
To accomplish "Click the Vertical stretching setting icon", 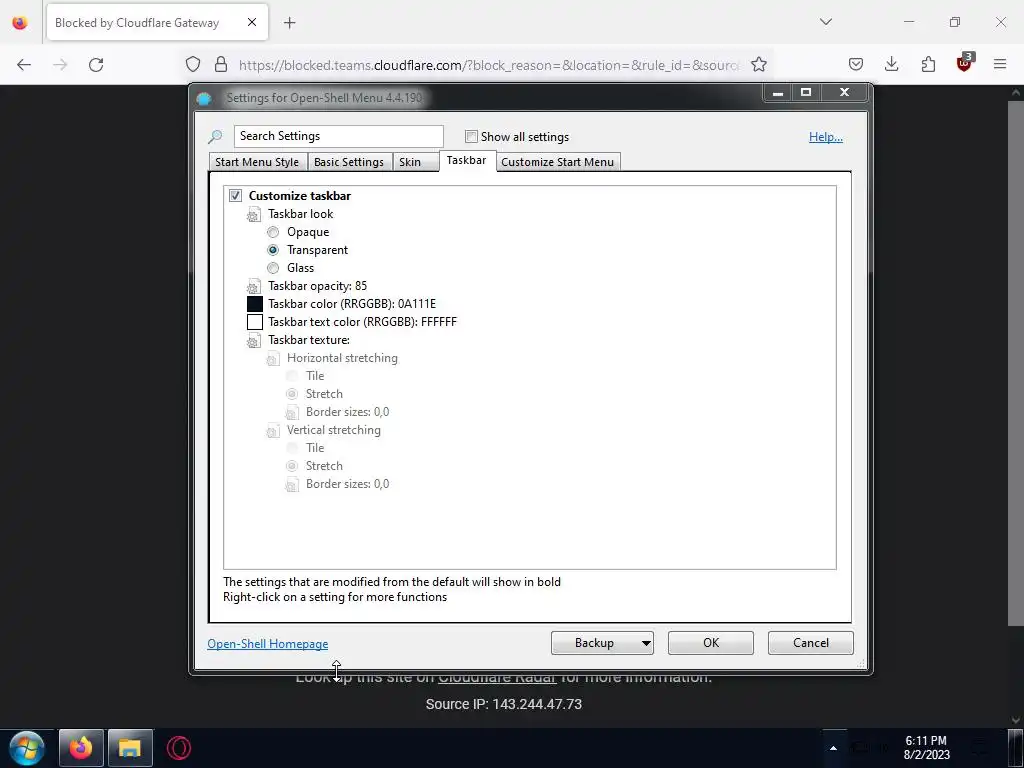I will (272, 430).
